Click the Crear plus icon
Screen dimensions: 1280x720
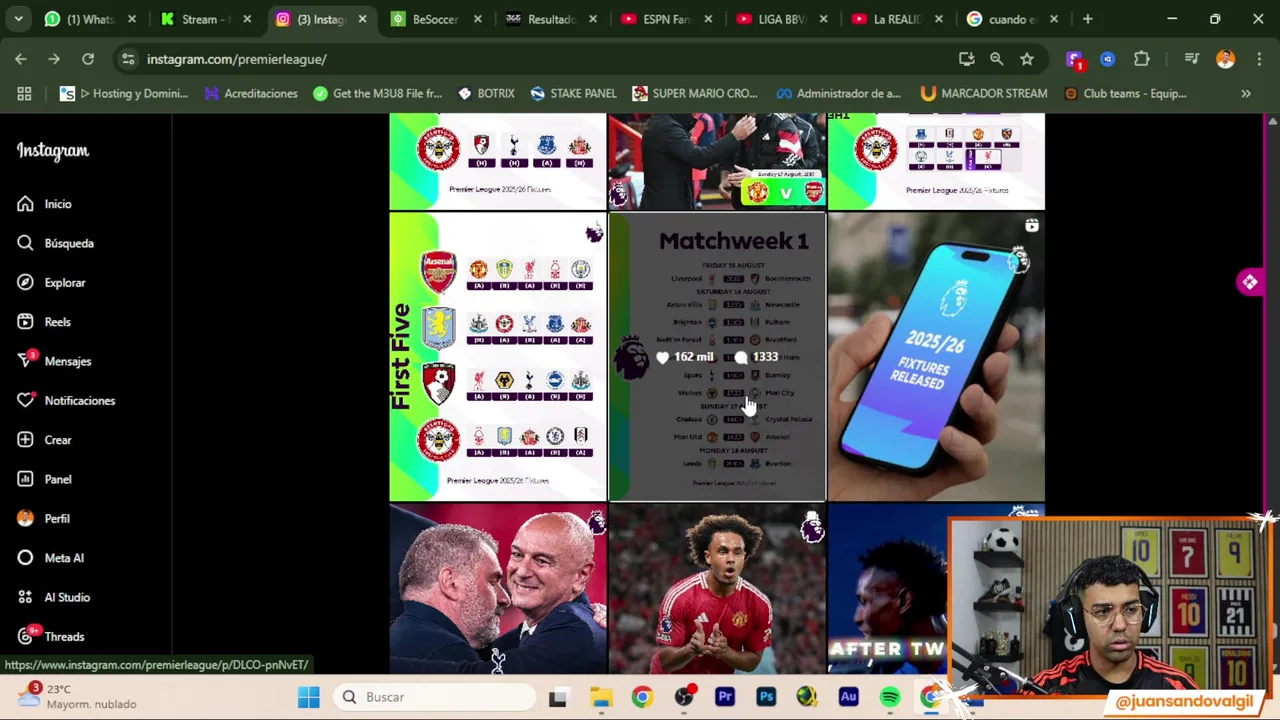pos(25,440)
